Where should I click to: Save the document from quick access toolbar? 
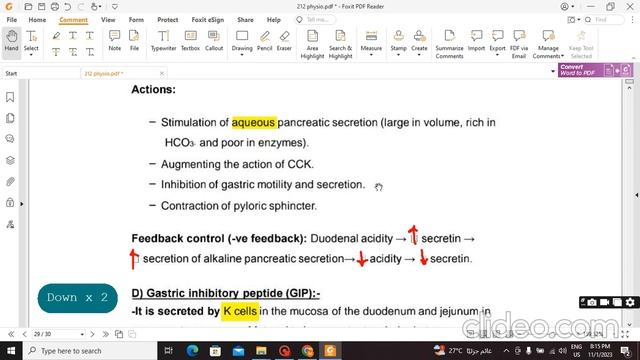(41, 7)
